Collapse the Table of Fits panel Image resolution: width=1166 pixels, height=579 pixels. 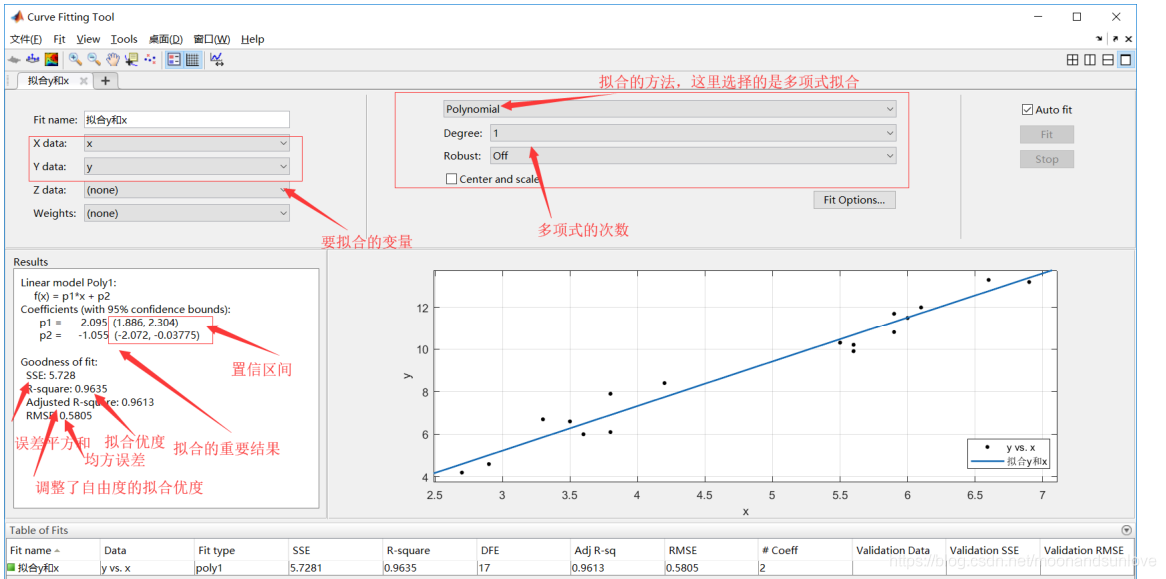(x=1126, y=530)
